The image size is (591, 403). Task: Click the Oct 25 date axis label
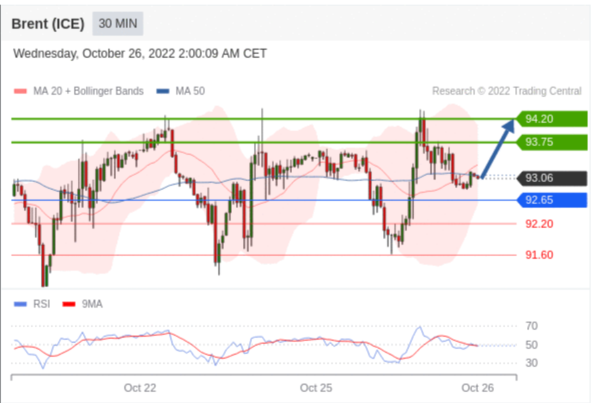pos(316,388)
